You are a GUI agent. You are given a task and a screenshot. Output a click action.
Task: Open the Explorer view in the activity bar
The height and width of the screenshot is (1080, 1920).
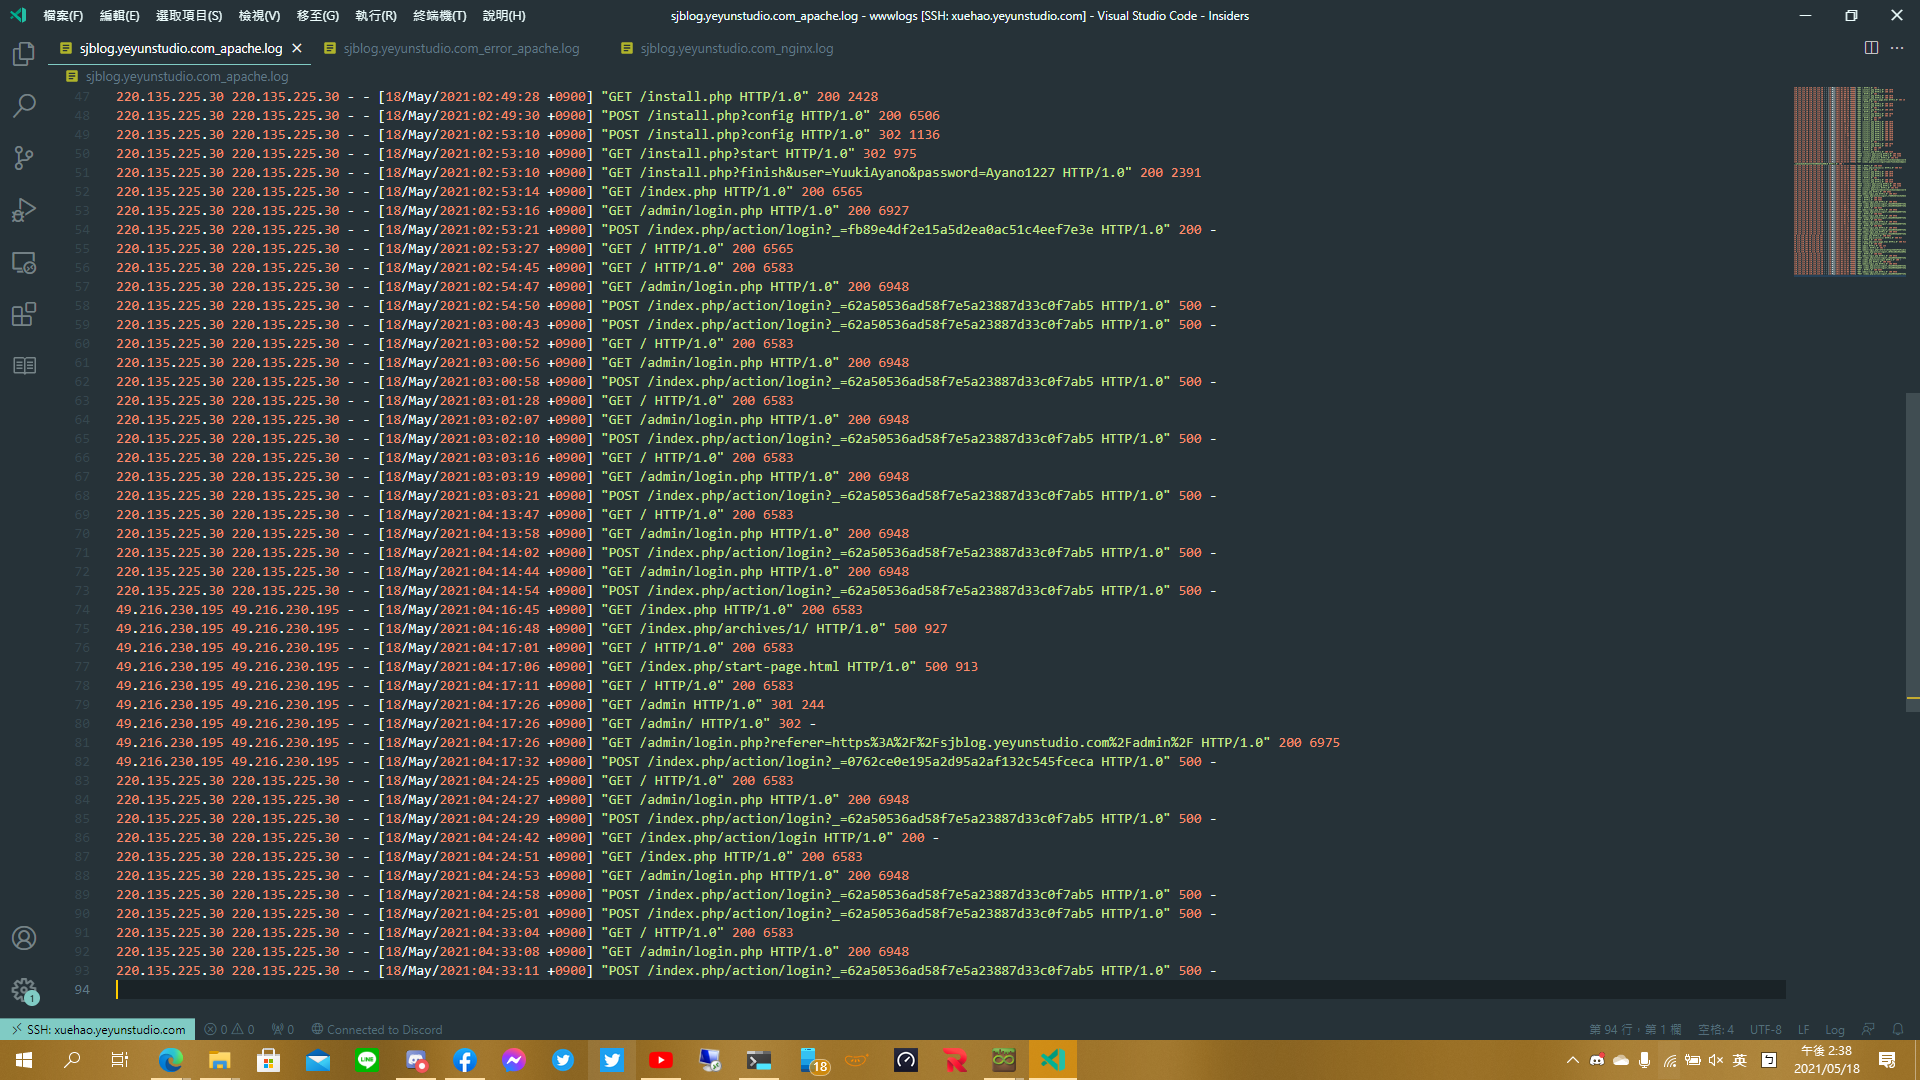coord(24,54)
